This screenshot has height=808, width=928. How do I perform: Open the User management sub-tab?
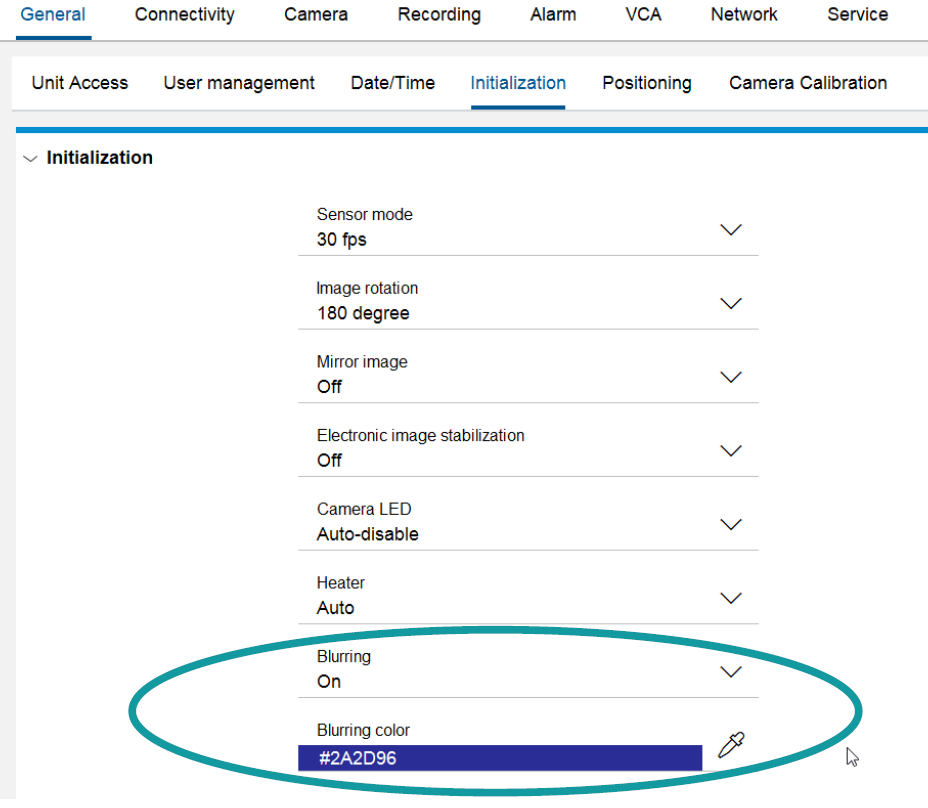(239, 83)
